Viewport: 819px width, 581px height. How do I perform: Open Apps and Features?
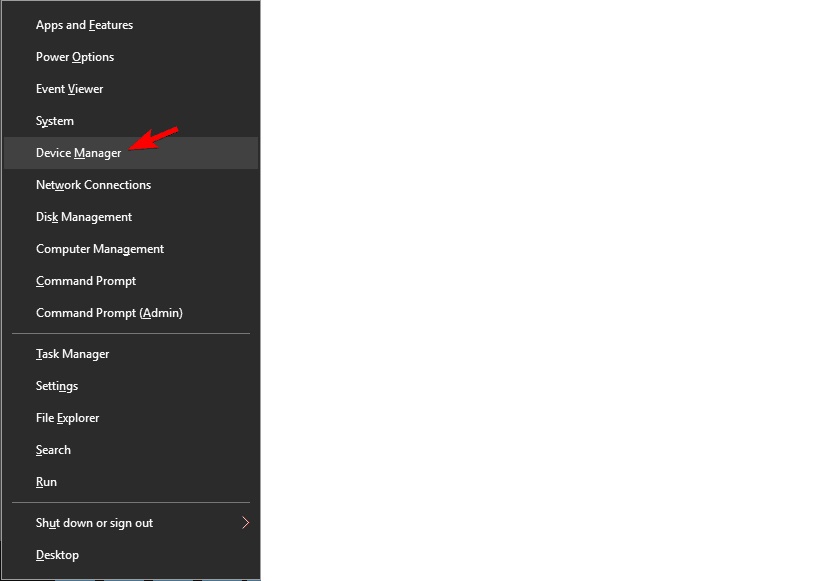click(x=131, y=25)
